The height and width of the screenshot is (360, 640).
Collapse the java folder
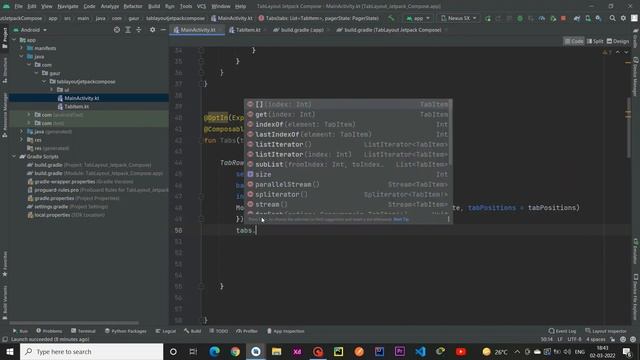22,56
